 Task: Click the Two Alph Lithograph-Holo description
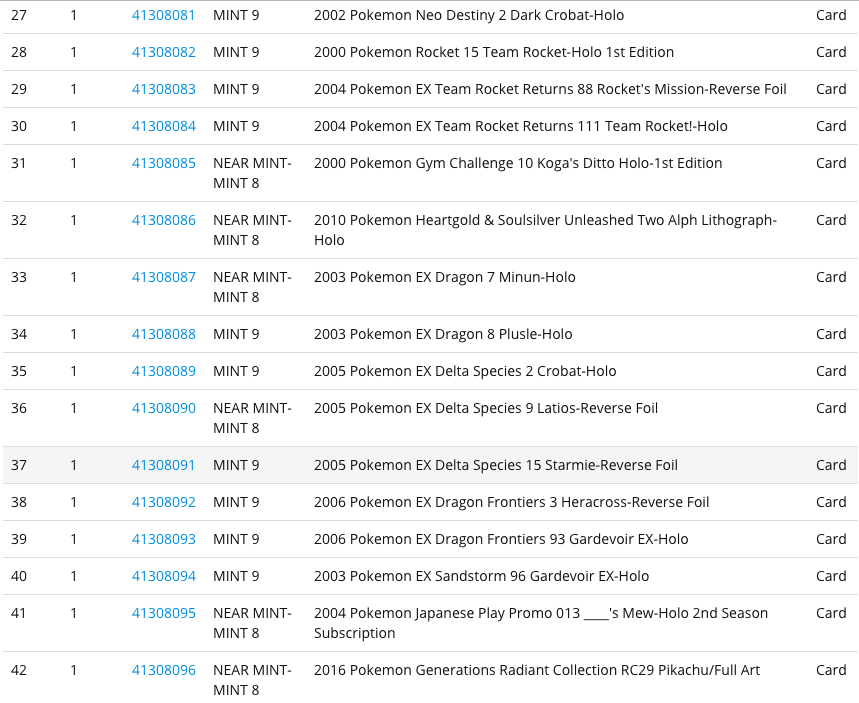tap(545, 230)
